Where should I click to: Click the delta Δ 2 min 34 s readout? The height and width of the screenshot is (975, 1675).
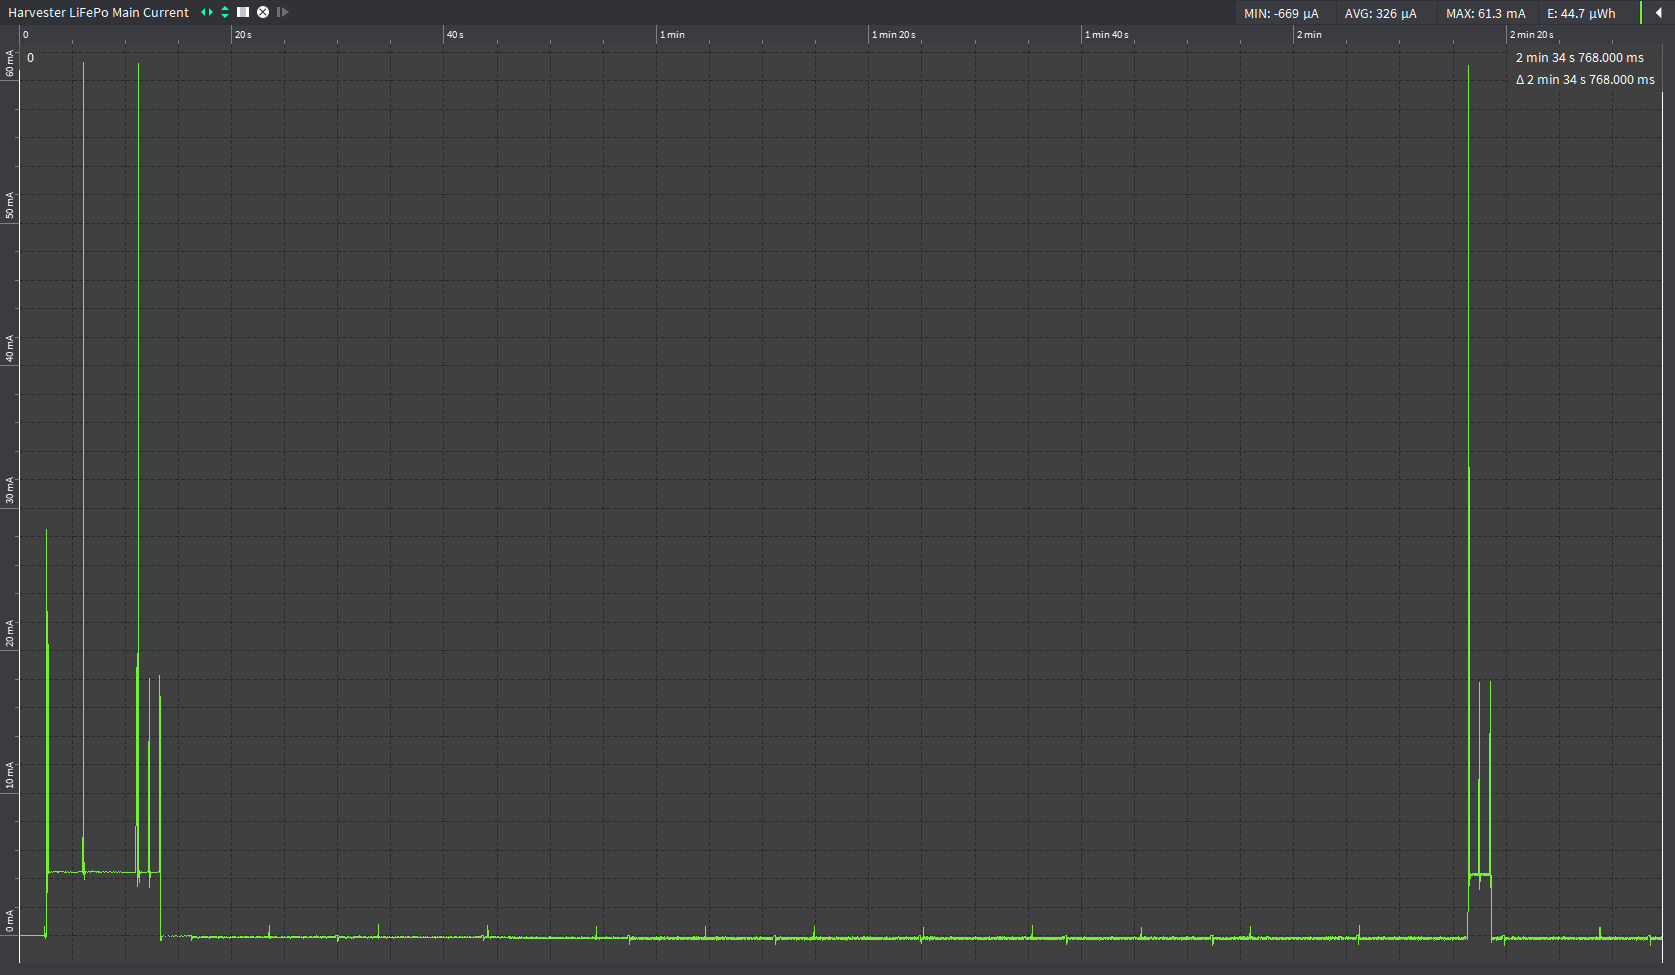coord(1585,80)
